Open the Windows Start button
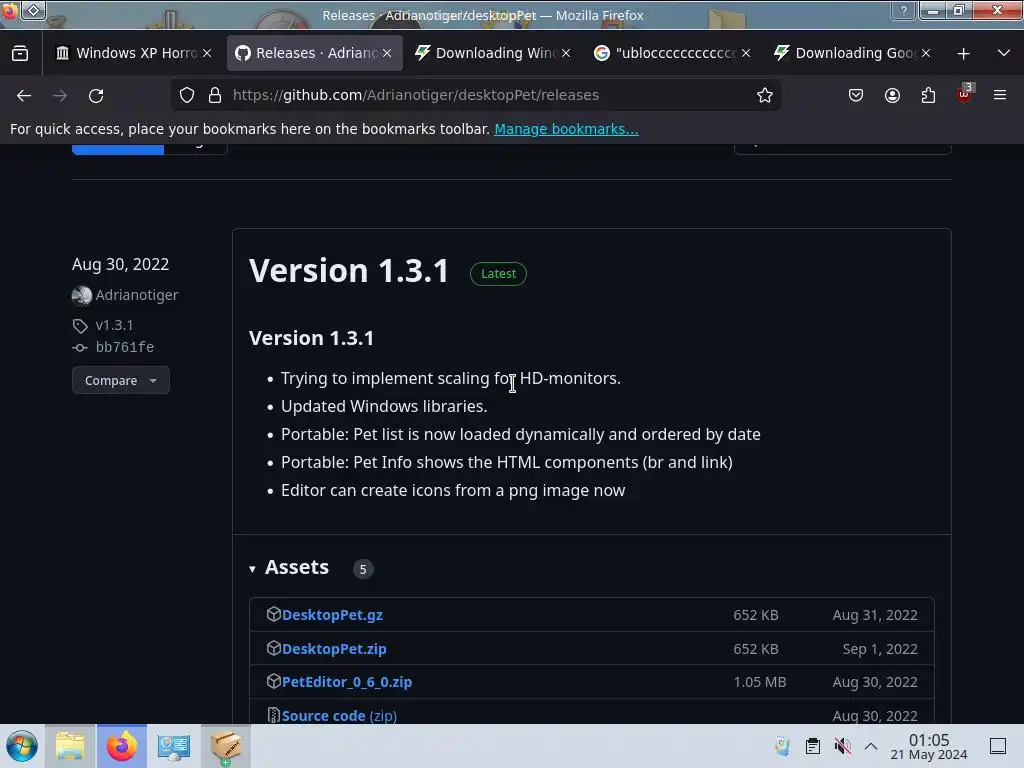The height and width of the screenshot is (768, 1024). 22,746
